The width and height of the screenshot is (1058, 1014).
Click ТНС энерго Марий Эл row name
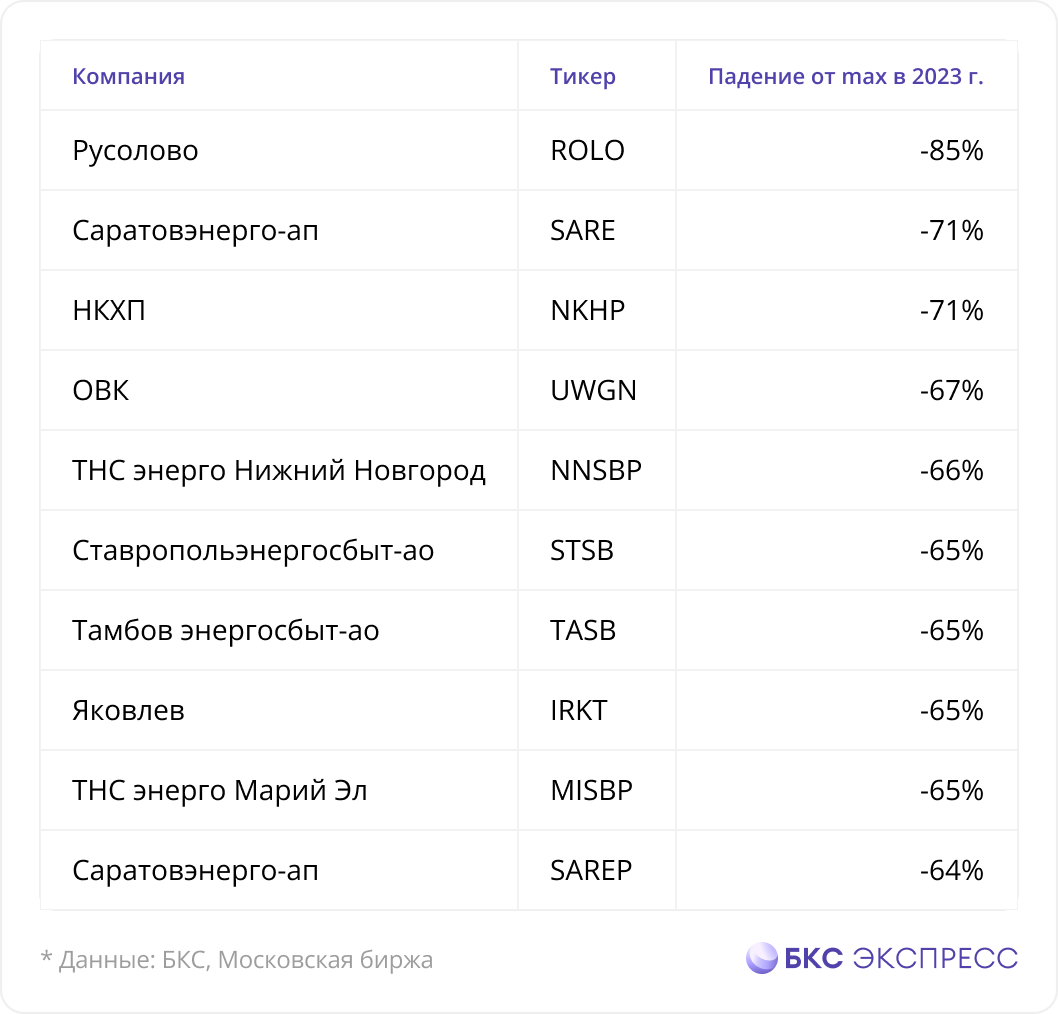(219, 791)
